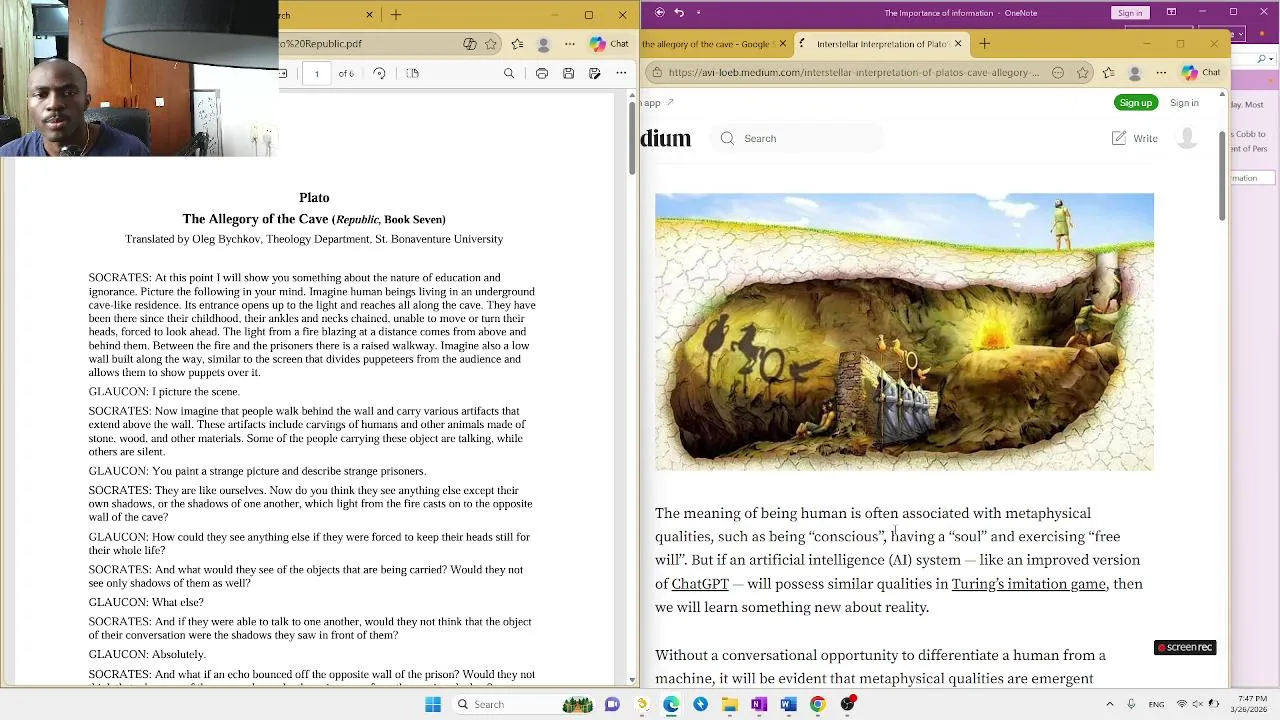The image size is (1280, 720).
Task: Open Word from the taskbar
Action: coord(788,704)
